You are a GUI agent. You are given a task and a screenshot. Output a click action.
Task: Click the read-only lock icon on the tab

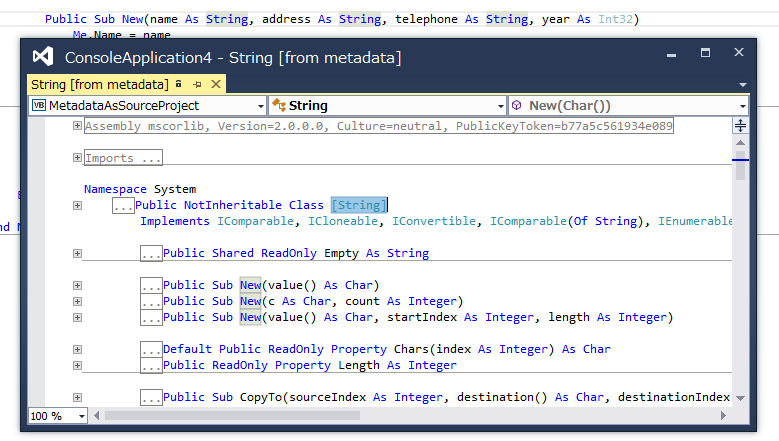(x=179, y=84)
